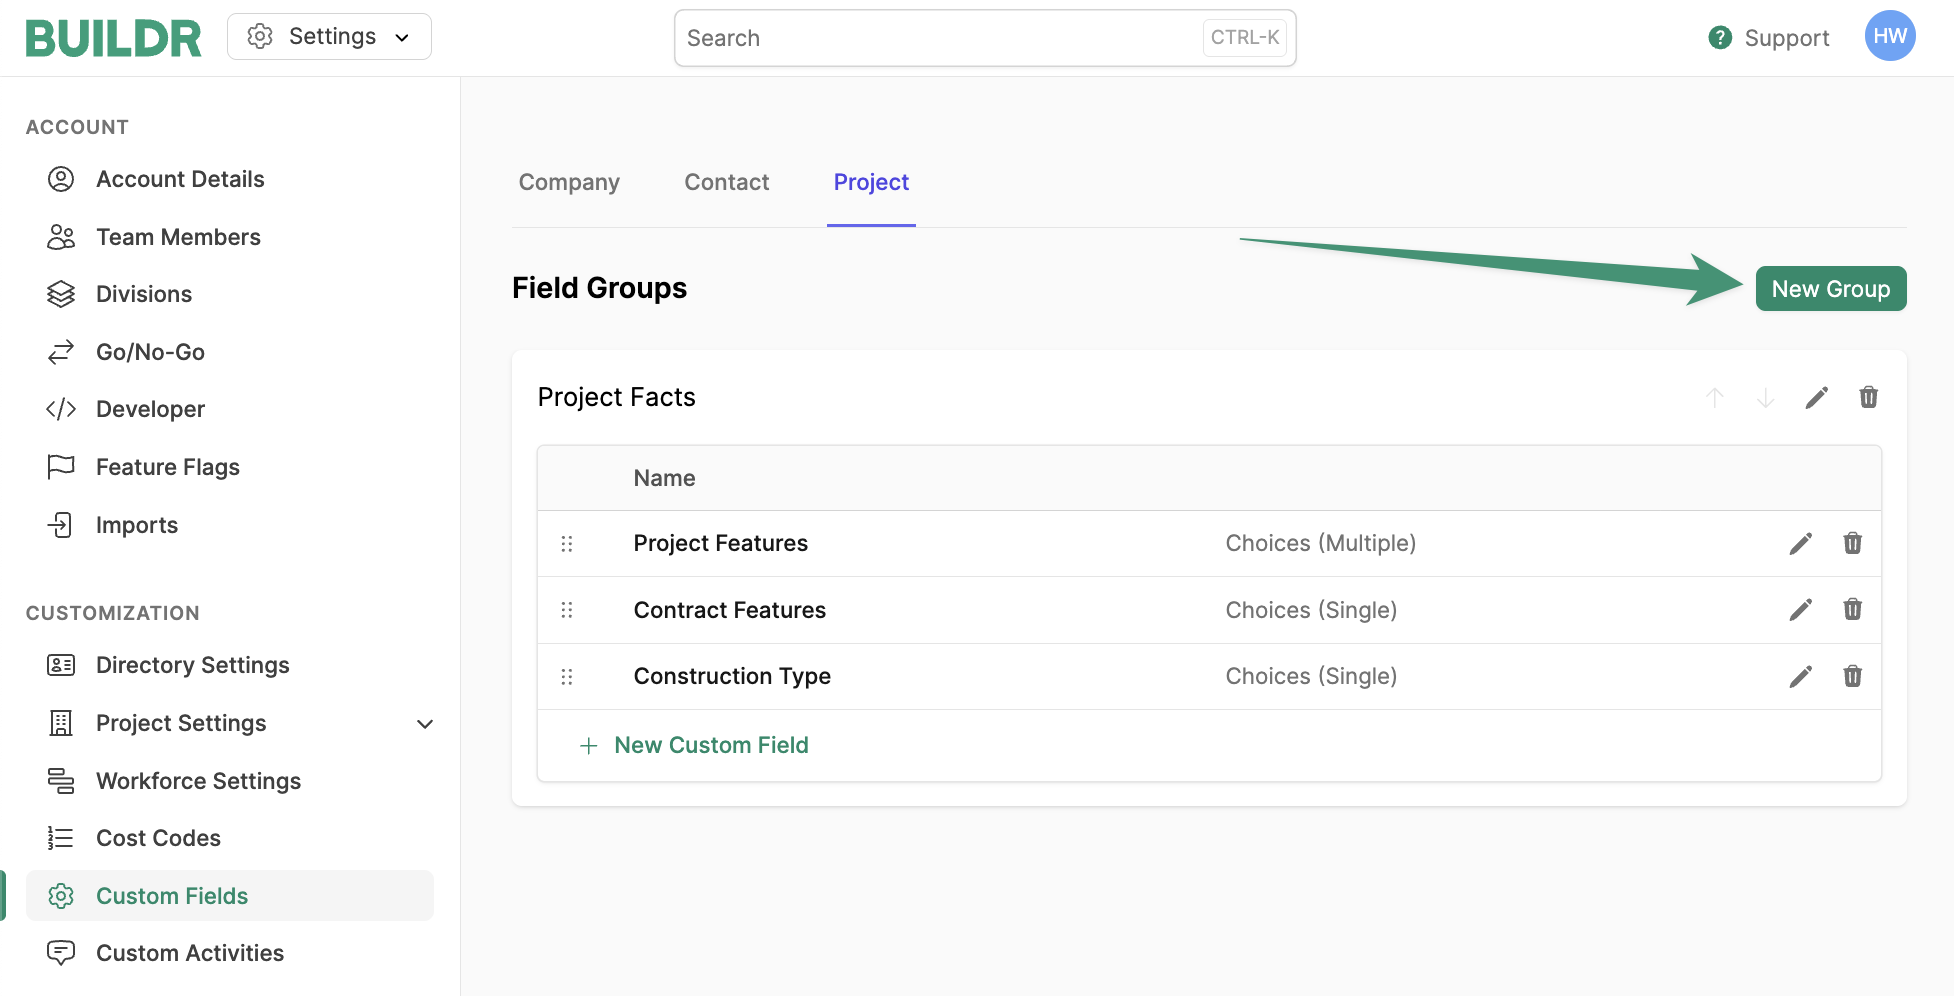Switch to the Company tab
Image resolution: width=1954 pixels, height=996 pixels.
569,182
